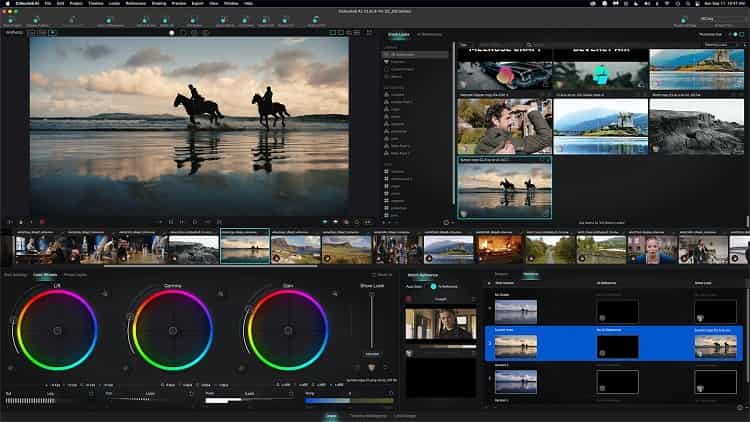This screenshot has width=750, height=422.
Task: Click the Lift wheel's luminance arc slider
Action: coord(13,335)
